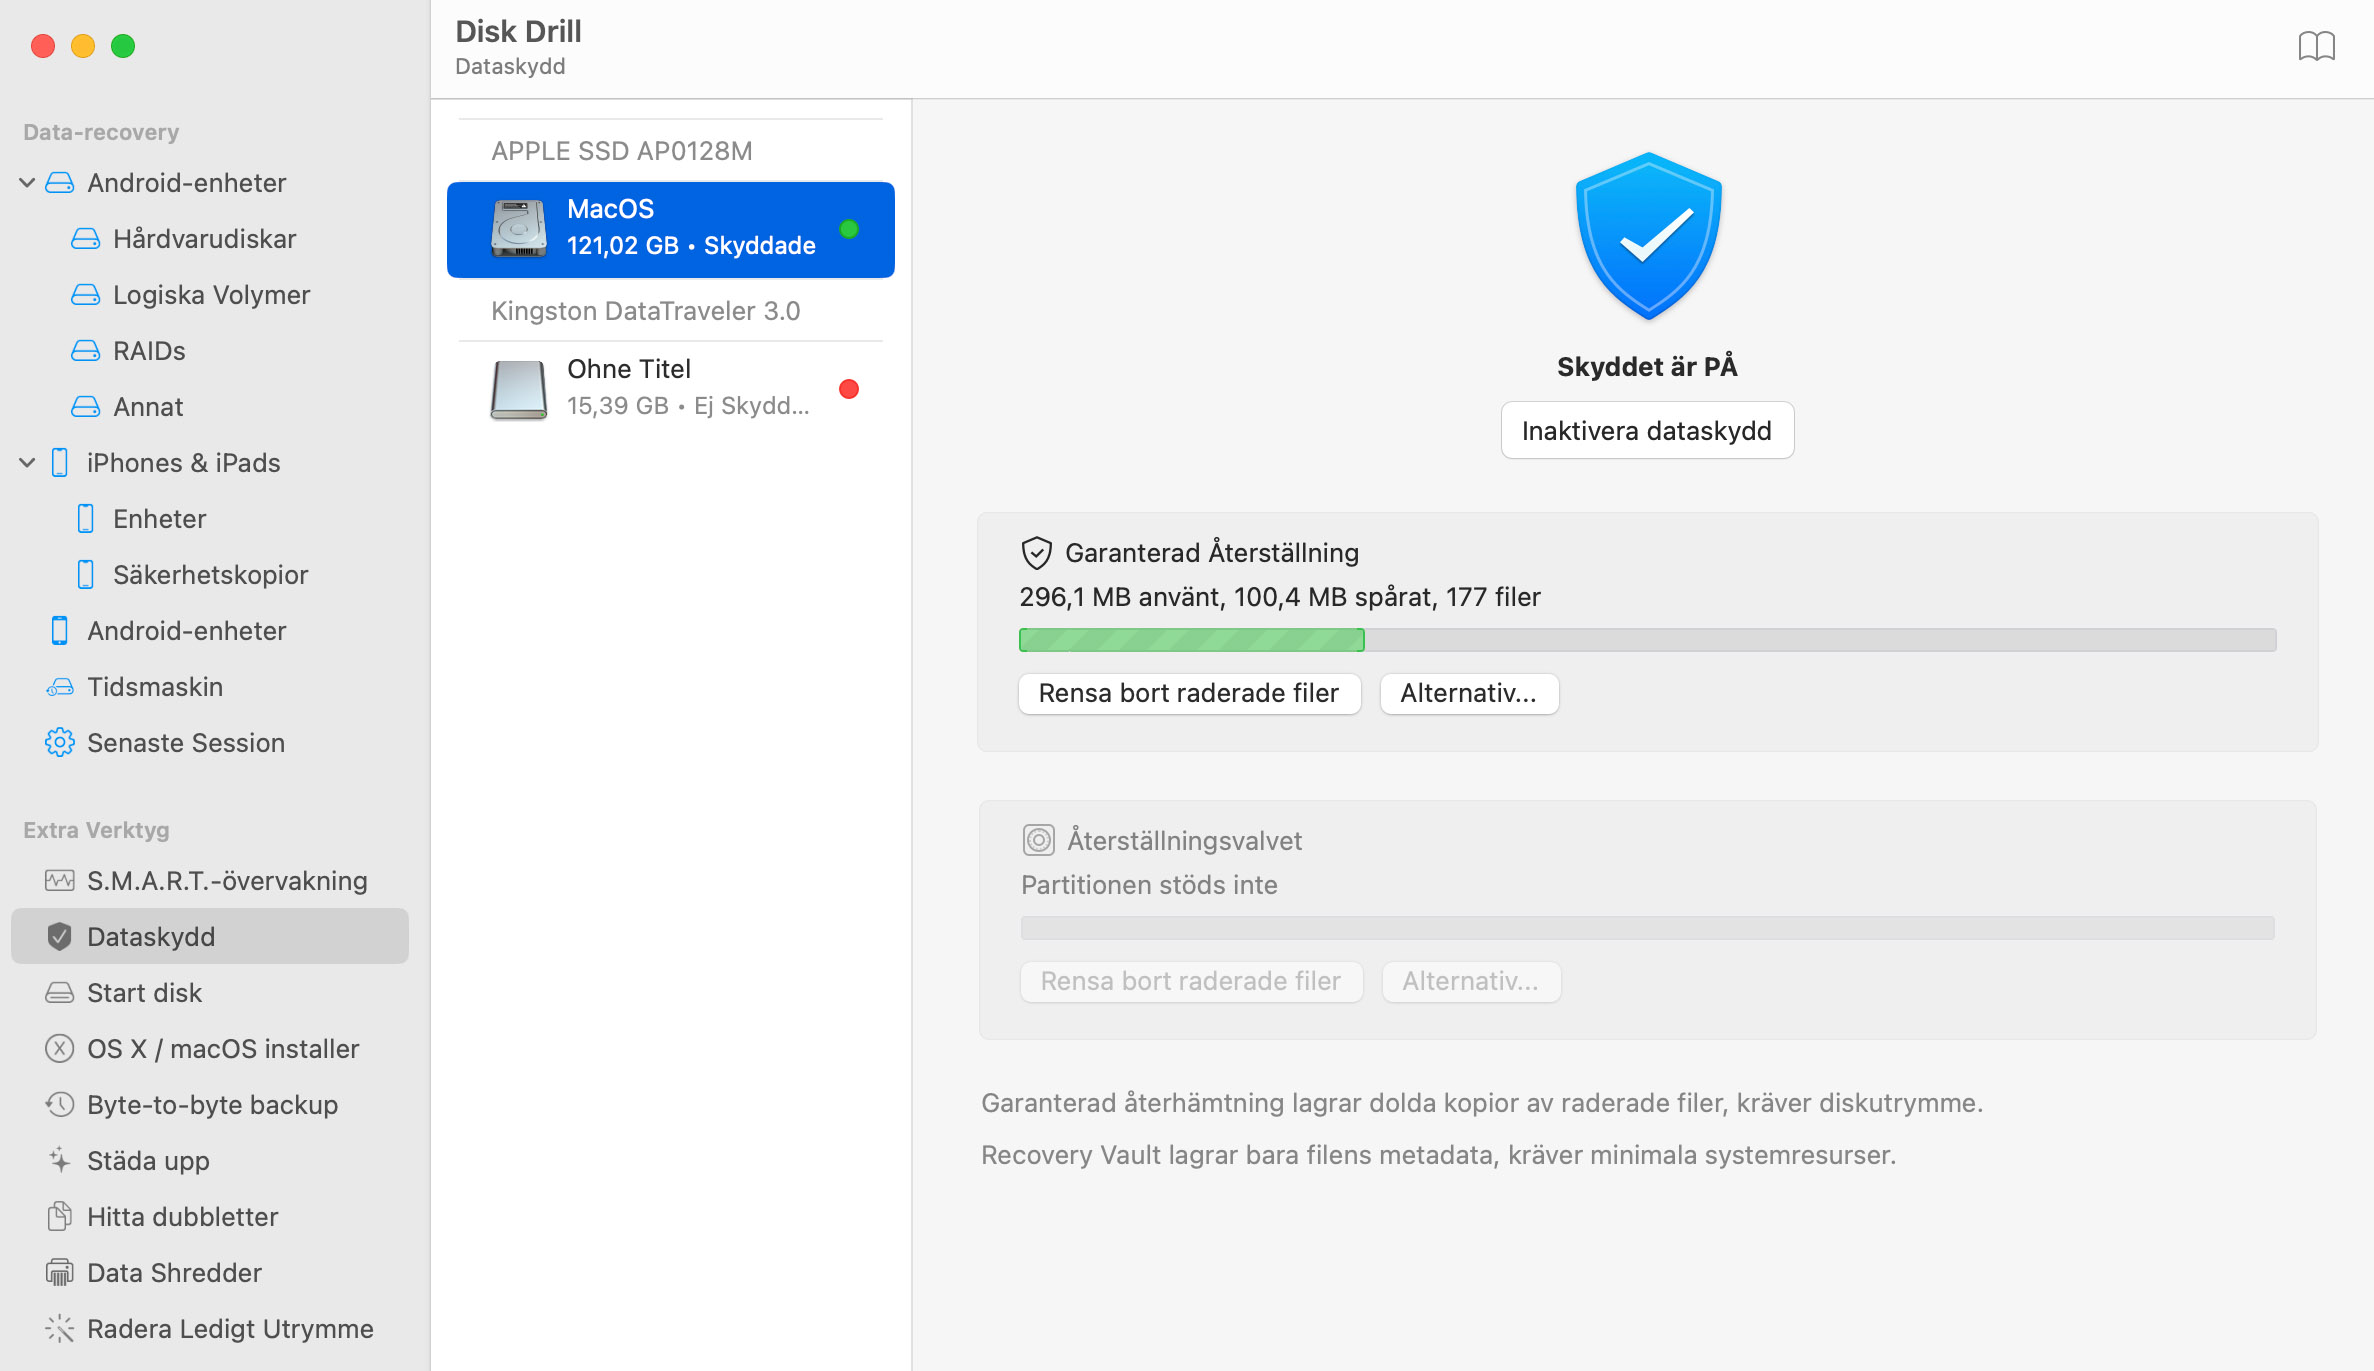Select MacOS partition from disk list
Image resolution: width=2374 pixels, height=1371 pixels.
pos(671,227)
